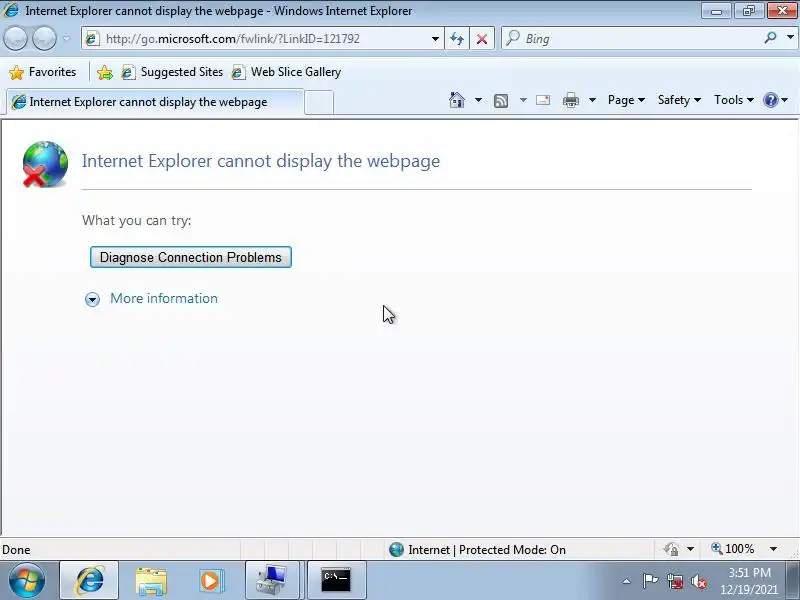
Task: Show hidden system tray icons arrow
Action: click(x=627, y=581)
